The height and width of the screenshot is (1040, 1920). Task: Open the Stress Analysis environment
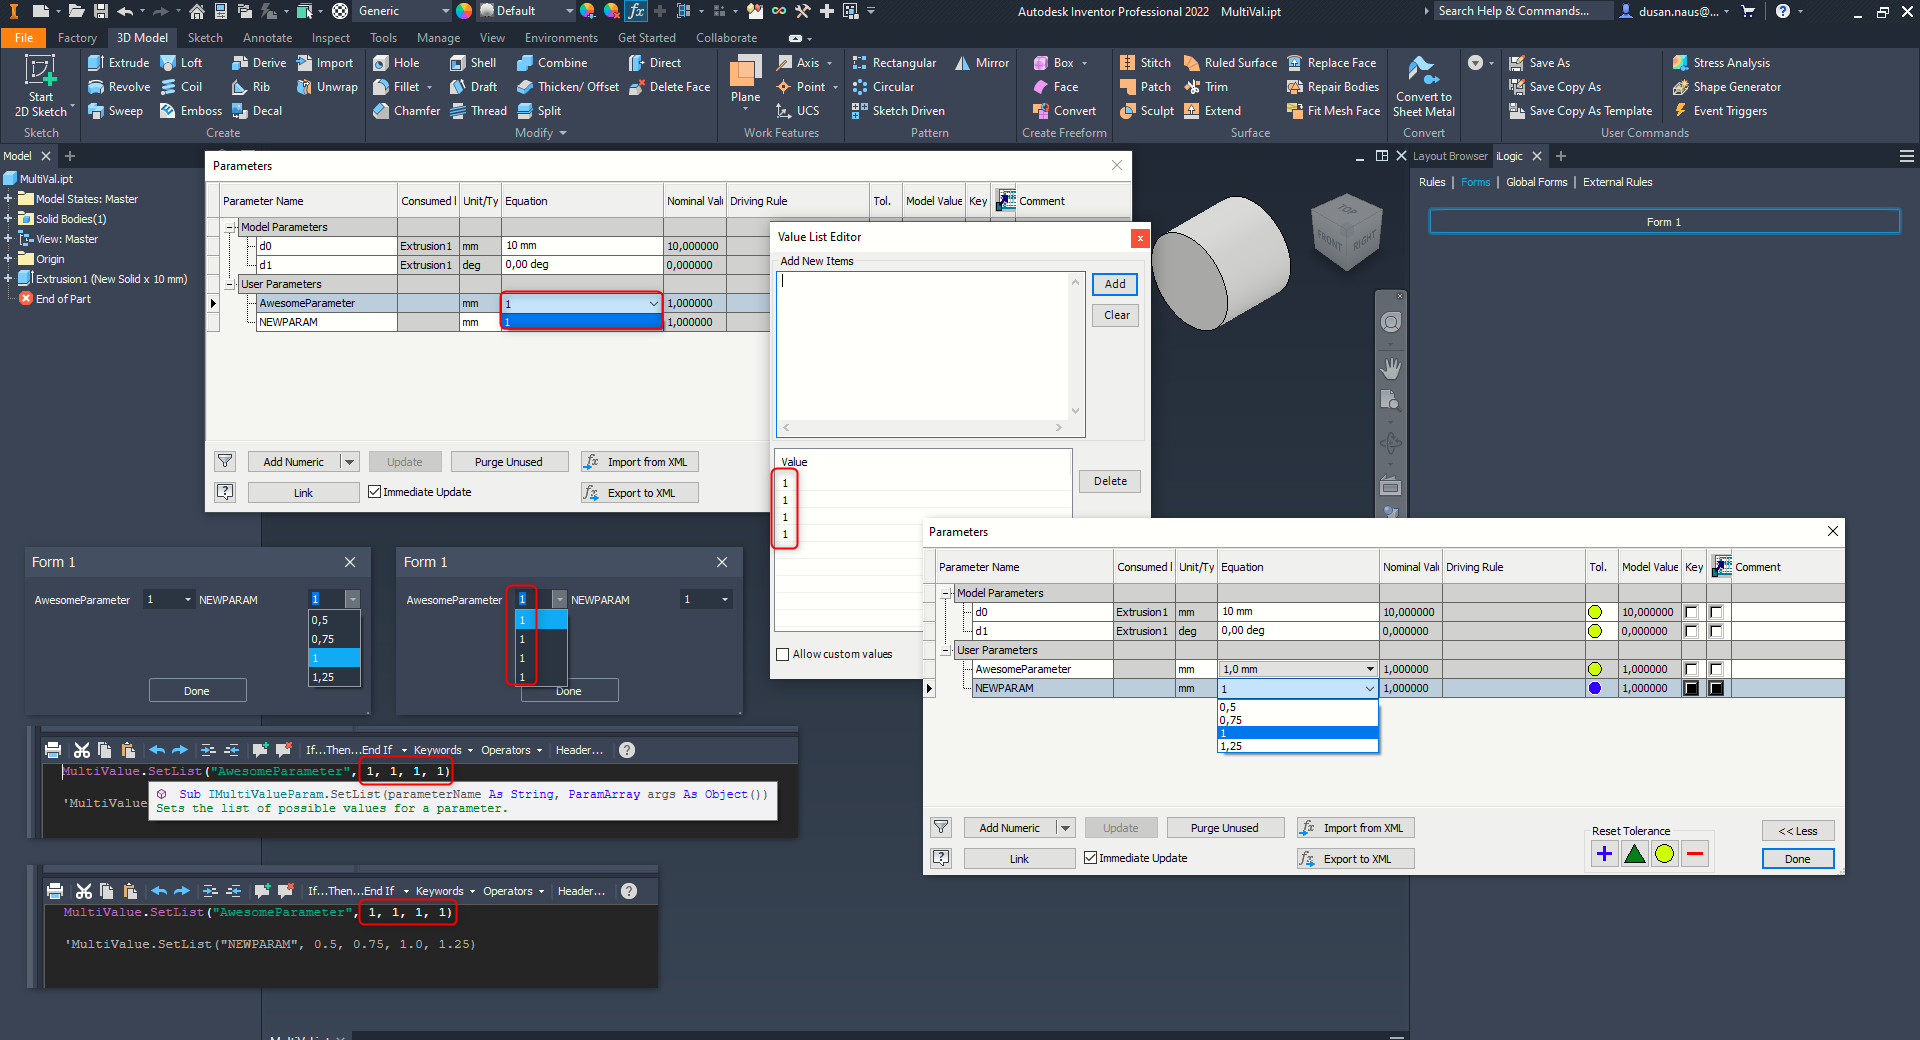point(1722,62)
